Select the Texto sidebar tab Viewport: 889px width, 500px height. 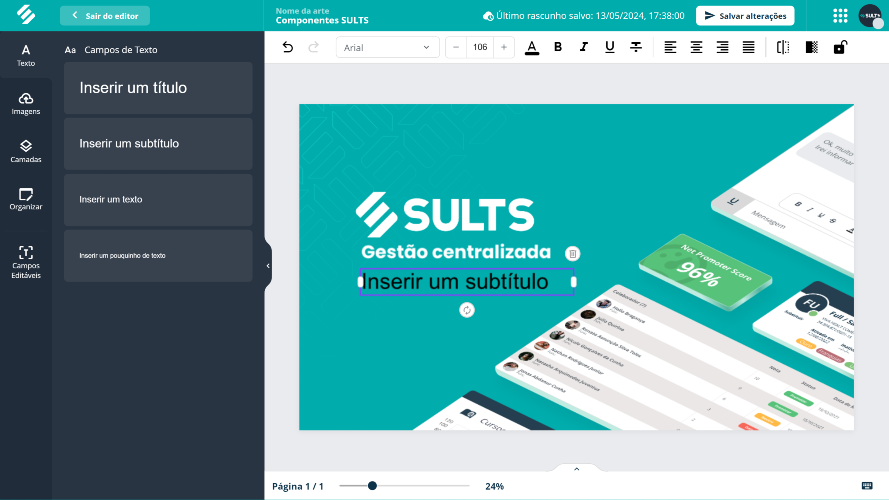(x=26, y=55)
